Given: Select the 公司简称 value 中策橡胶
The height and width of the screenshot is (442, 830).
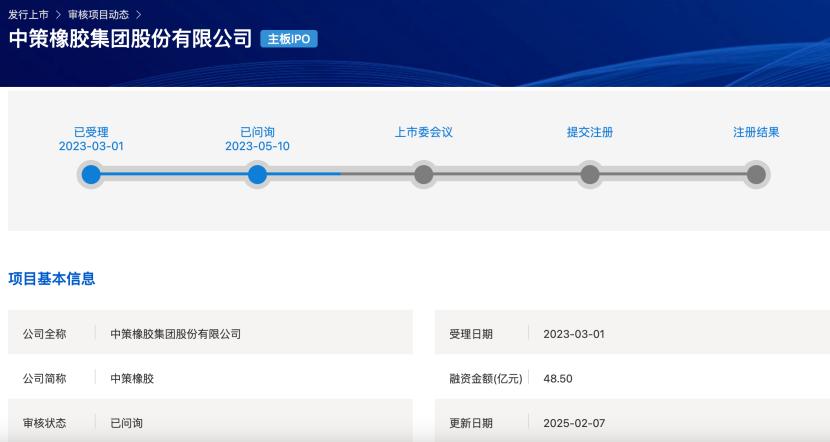Looking at the screenshot, I should (x=132, y=378).
